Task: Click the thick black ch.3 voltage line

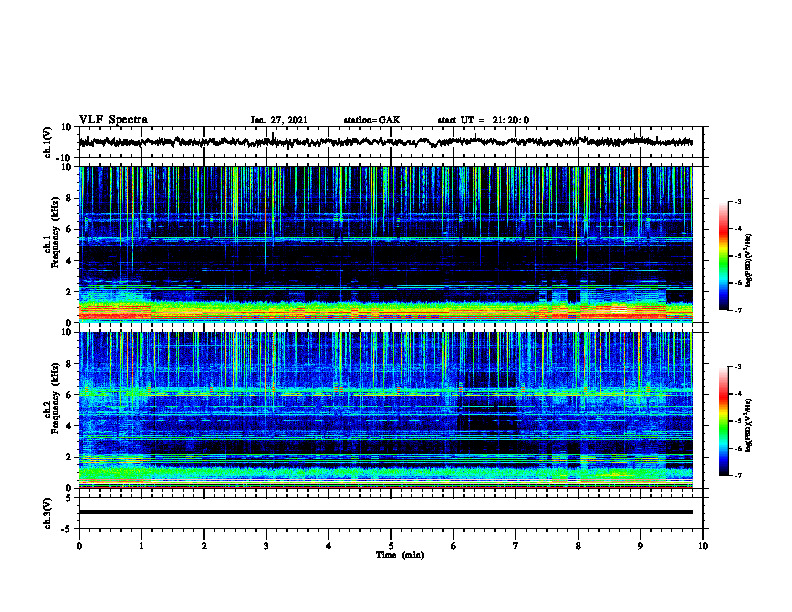Action: coord(385,512)
